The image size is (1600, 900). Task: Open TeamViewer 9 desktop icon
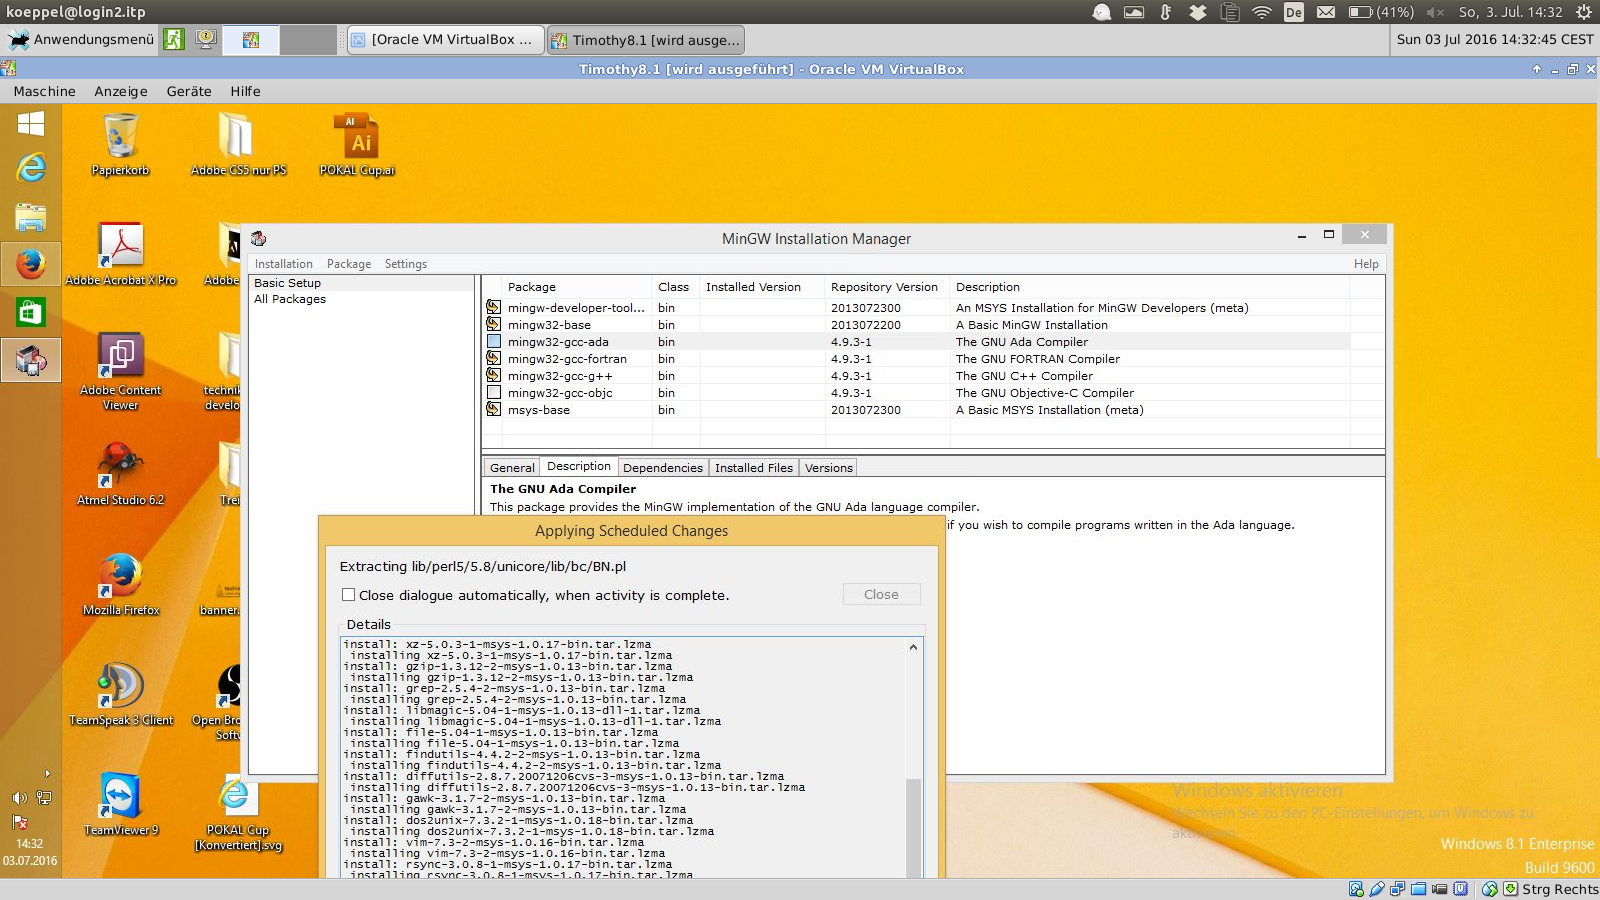click(121, 804)
